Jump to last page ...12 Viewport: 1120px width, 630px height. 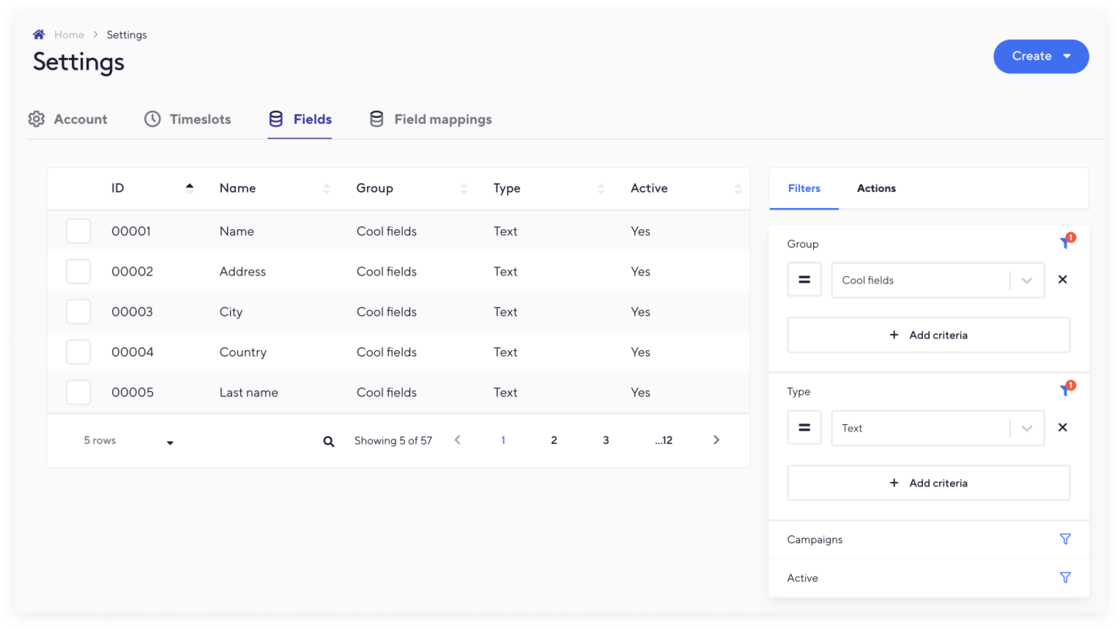click(x=664, y=440)
